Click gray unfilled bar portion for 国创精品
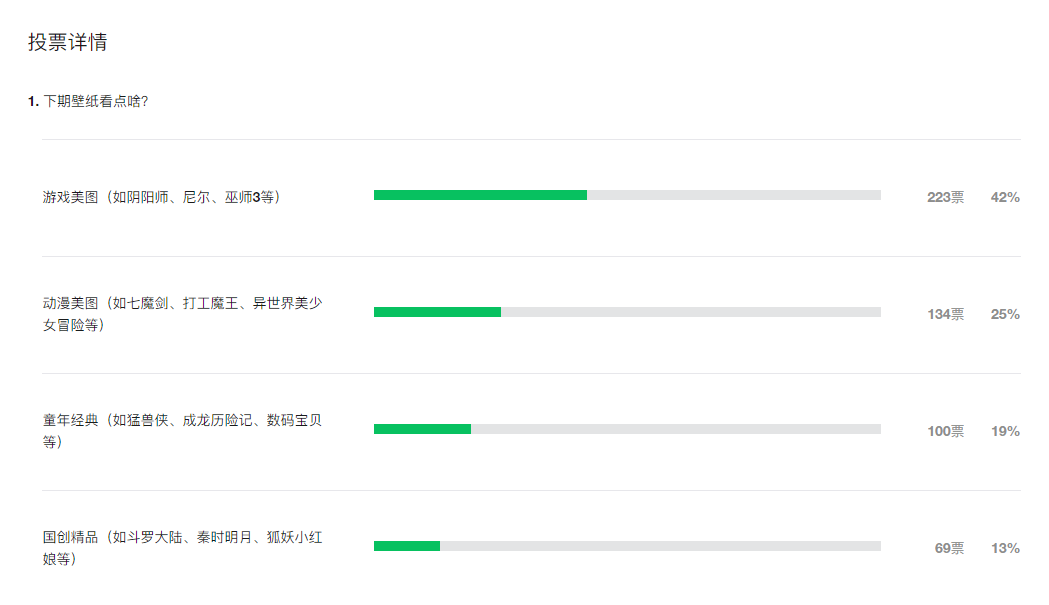The image size is (1049, 605). coord(660,546)
